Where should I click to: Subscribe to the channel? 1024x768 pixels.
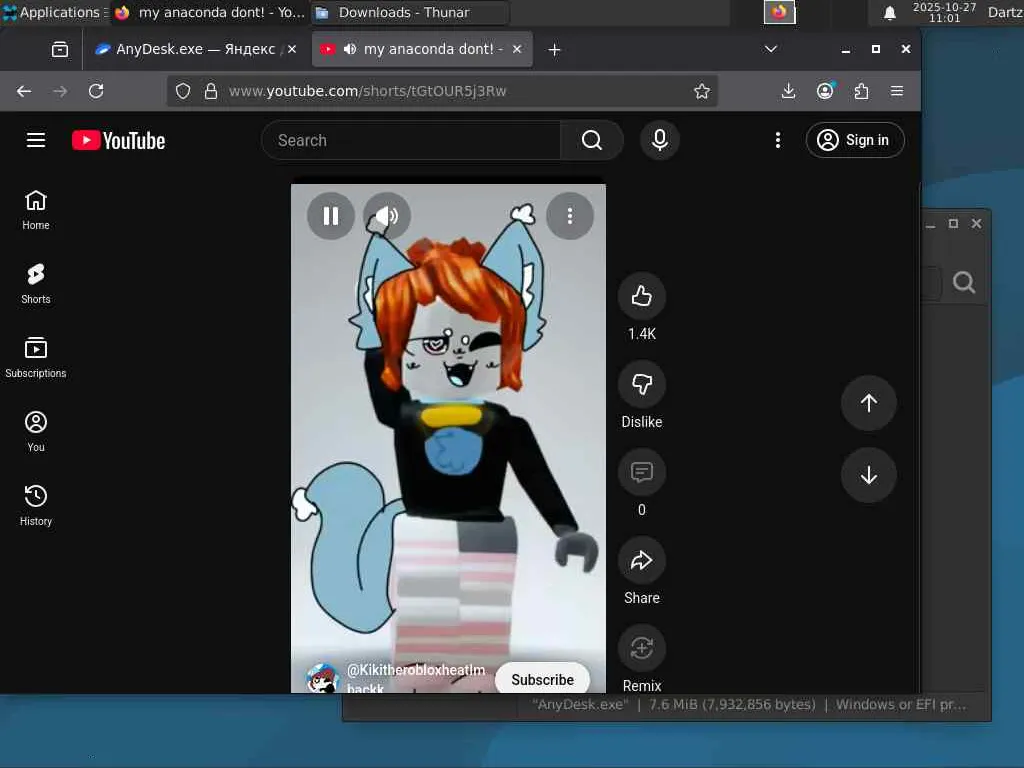(x=542, y=680)
